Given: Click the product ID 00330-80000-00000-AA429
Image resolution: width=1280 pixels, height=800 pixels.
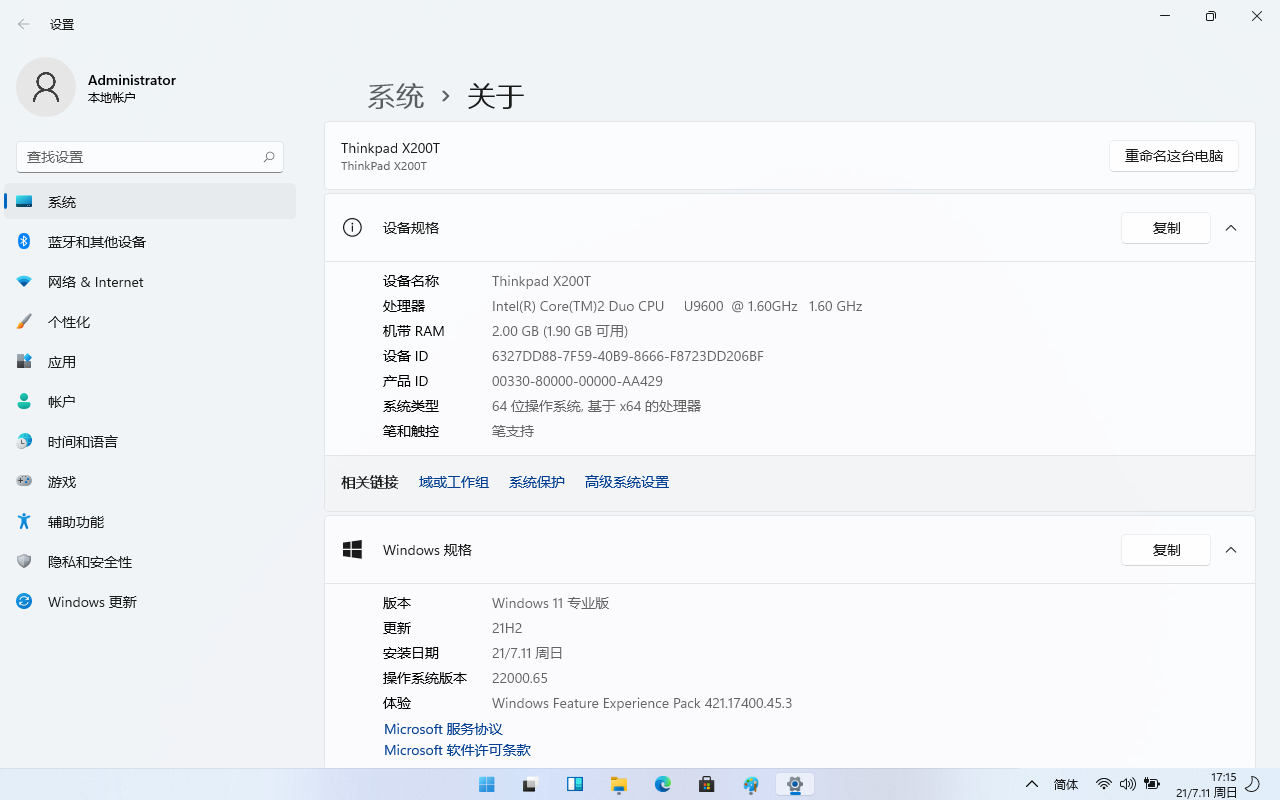Looking at the screenshot, I should click(x=577, y=381).
